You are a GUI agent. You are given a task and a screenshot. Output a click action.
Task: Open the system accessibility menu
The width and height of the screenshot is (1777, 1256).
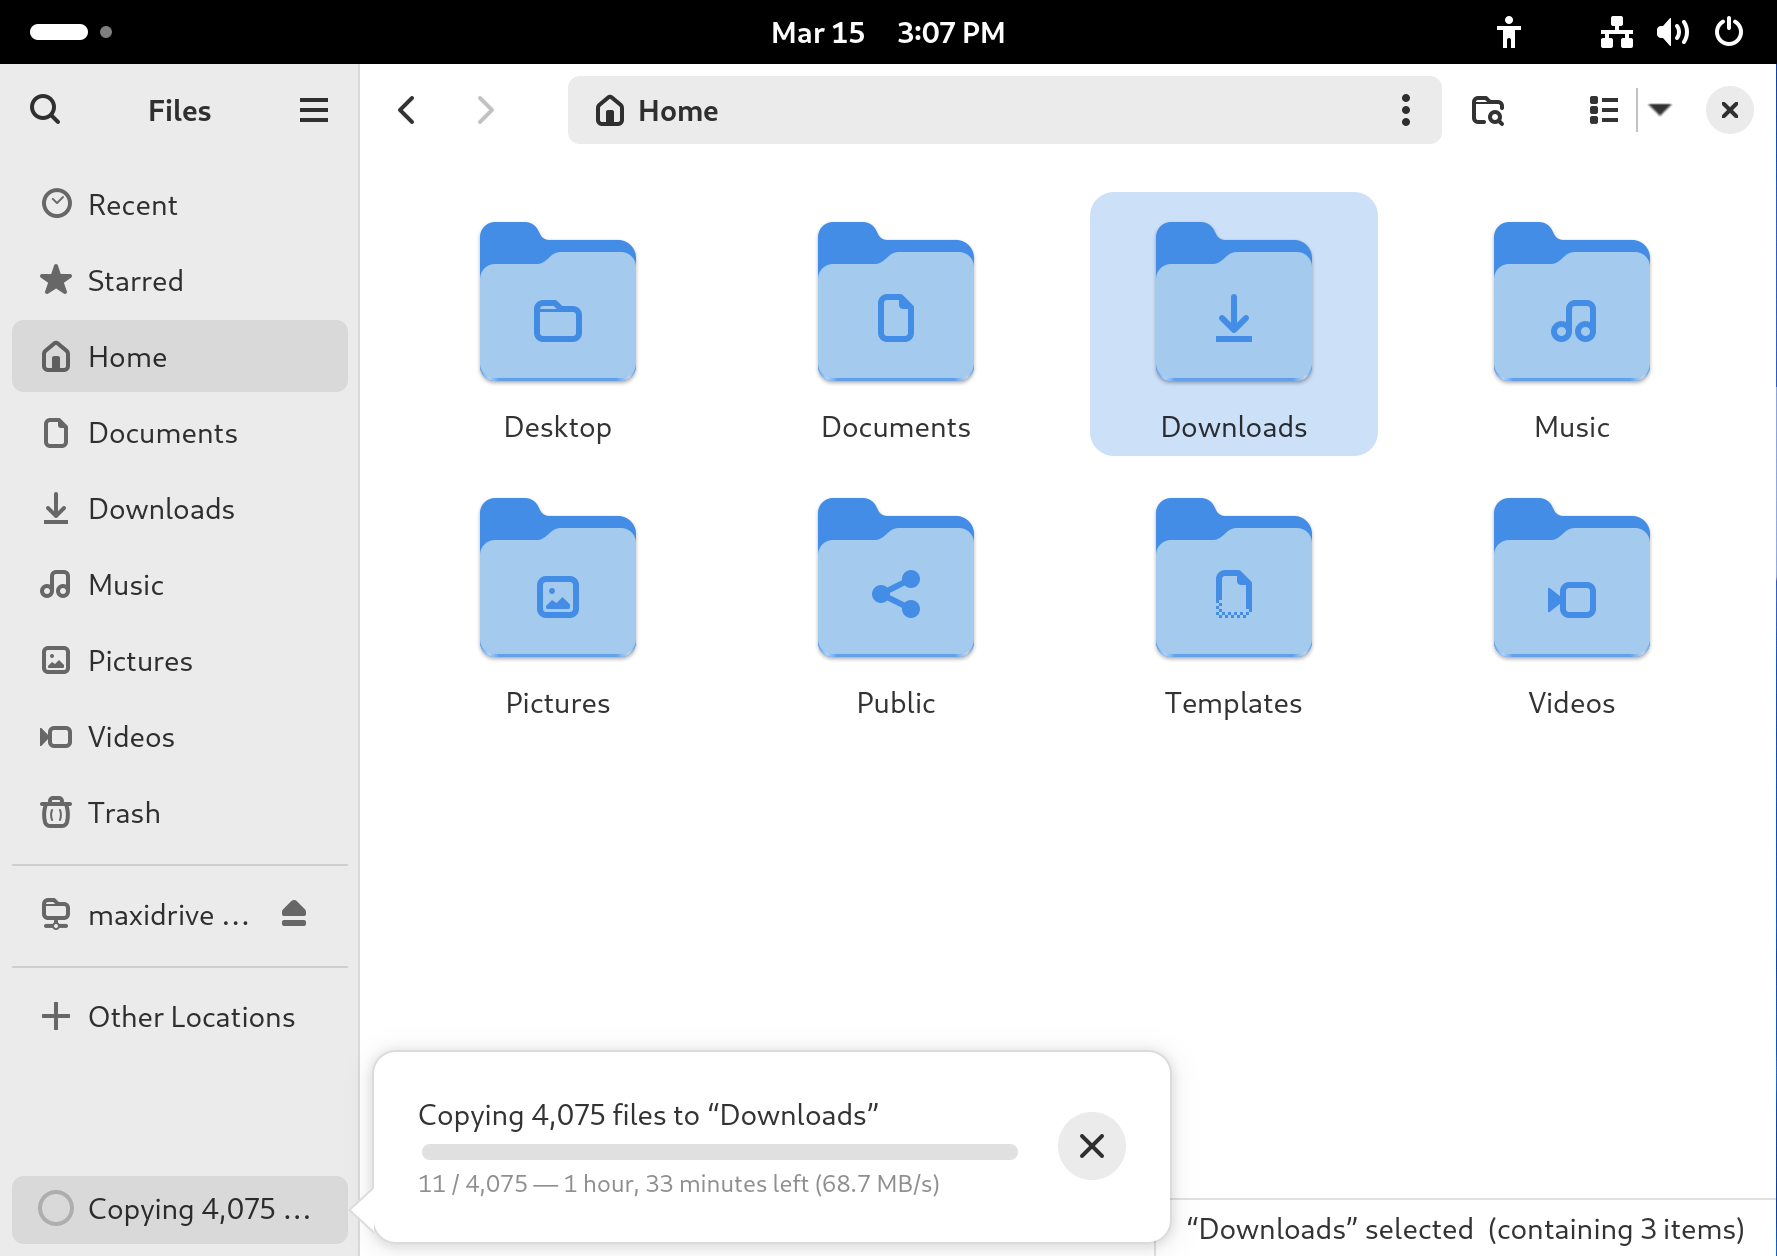pyautogui.click(x=1508, y=33)
